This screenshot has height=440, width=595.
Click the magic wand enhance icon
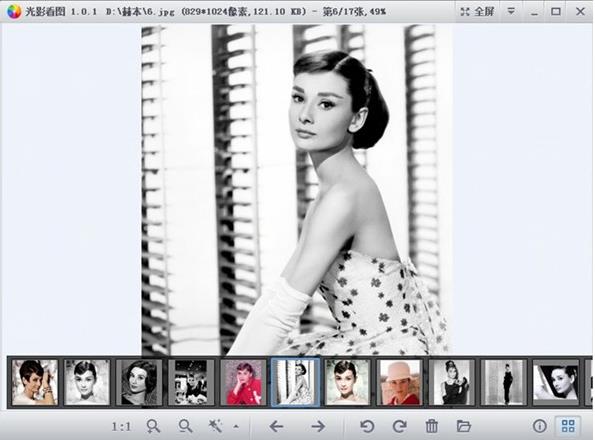coord(216,426)
